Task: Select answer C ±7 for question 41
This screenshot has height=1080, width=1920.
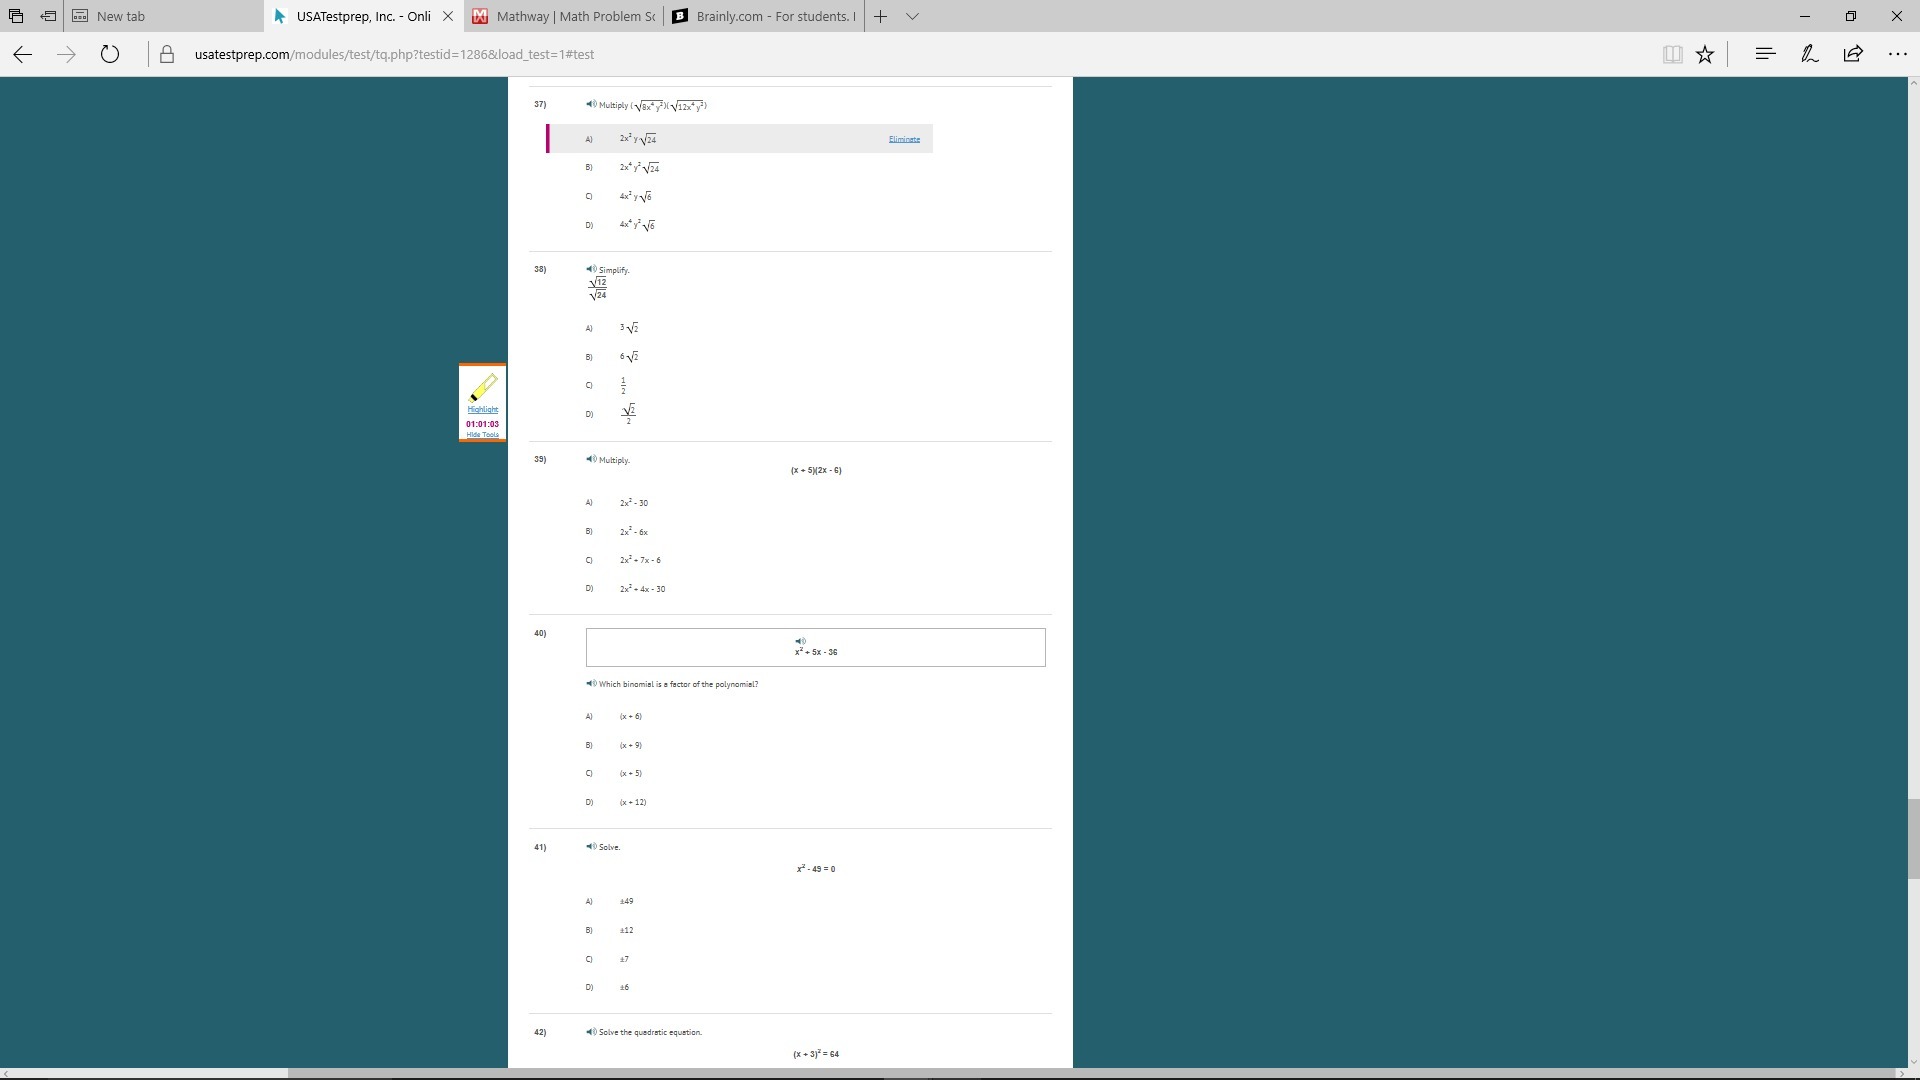Action: (x=624, y=959)
